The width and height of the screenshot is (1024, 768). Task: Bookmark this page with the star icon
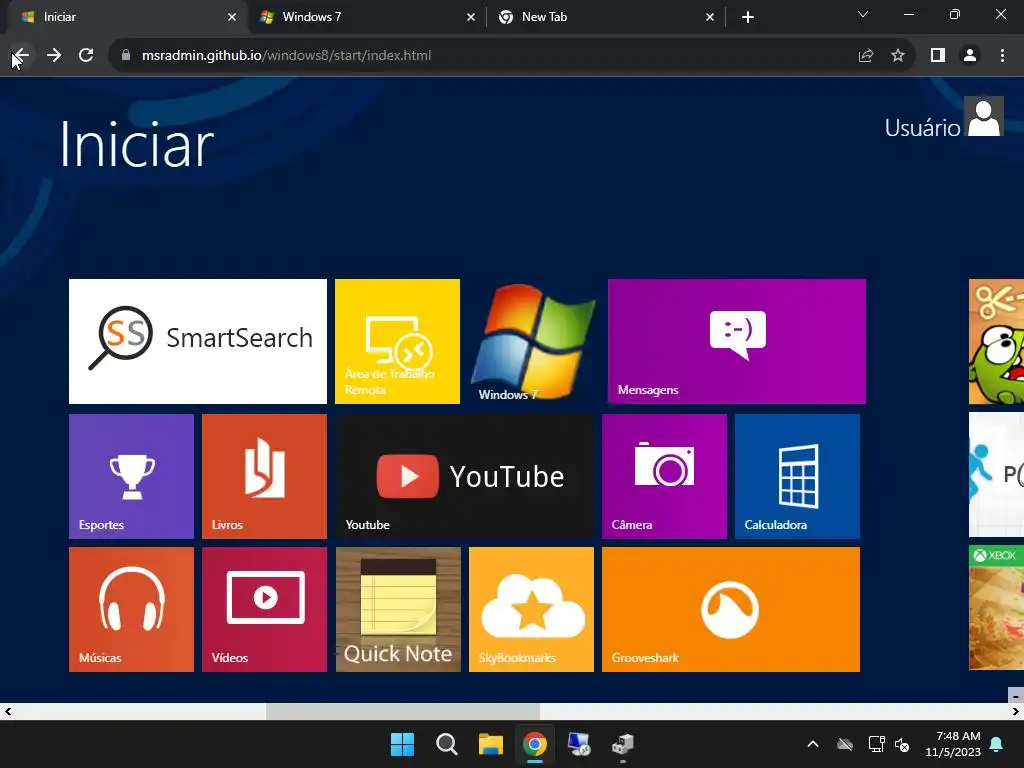898,56
